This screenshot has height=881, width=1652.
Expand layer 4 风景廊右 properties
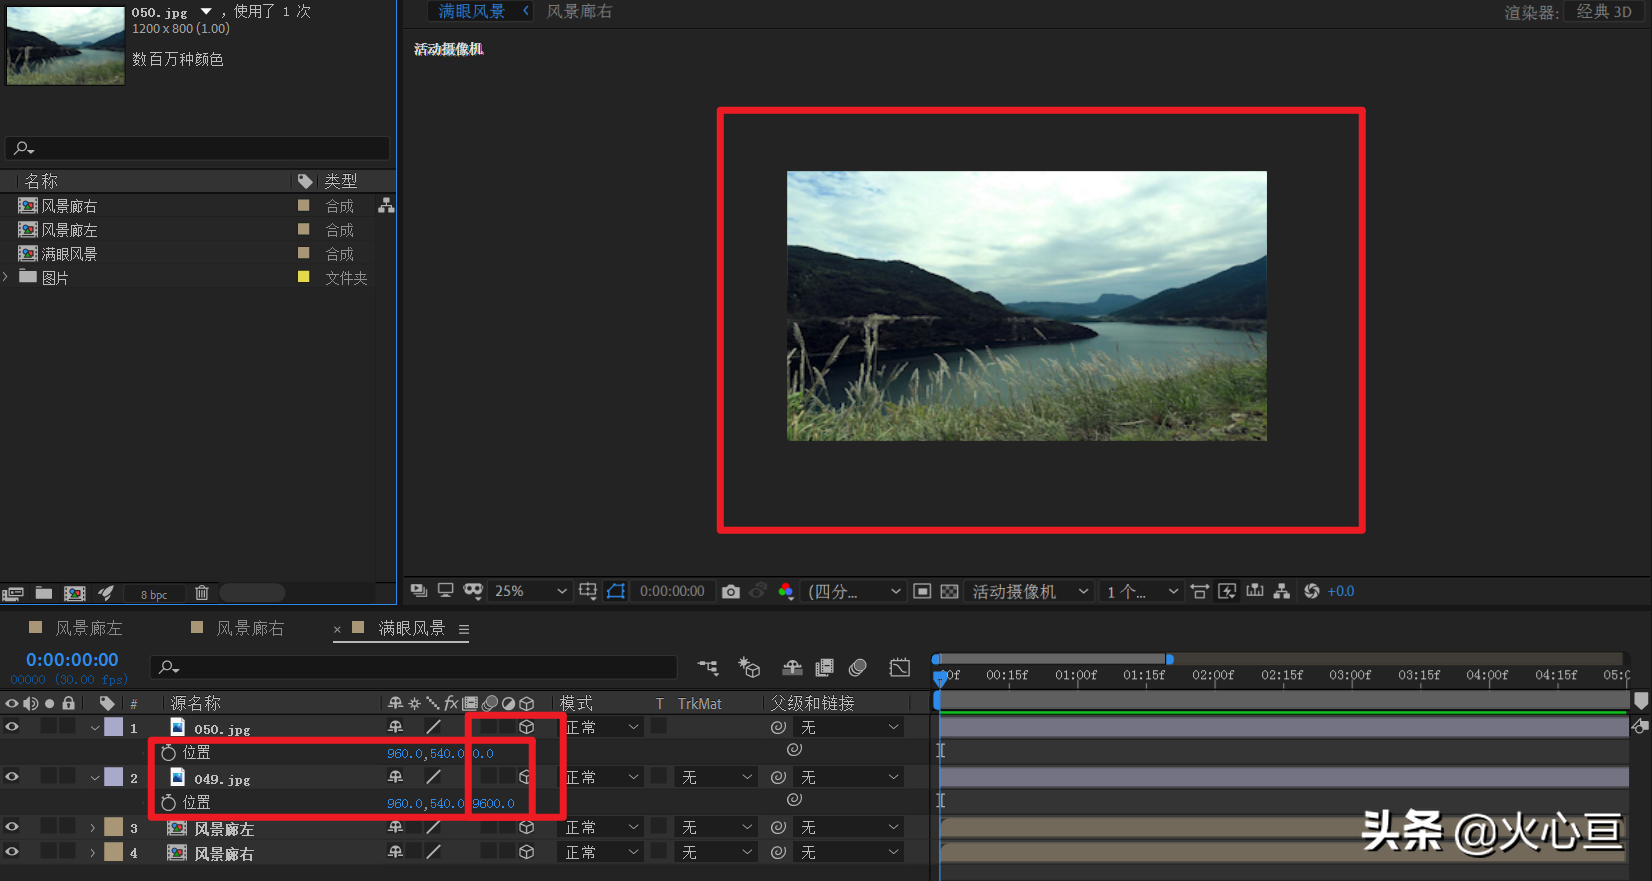(93, 852)
